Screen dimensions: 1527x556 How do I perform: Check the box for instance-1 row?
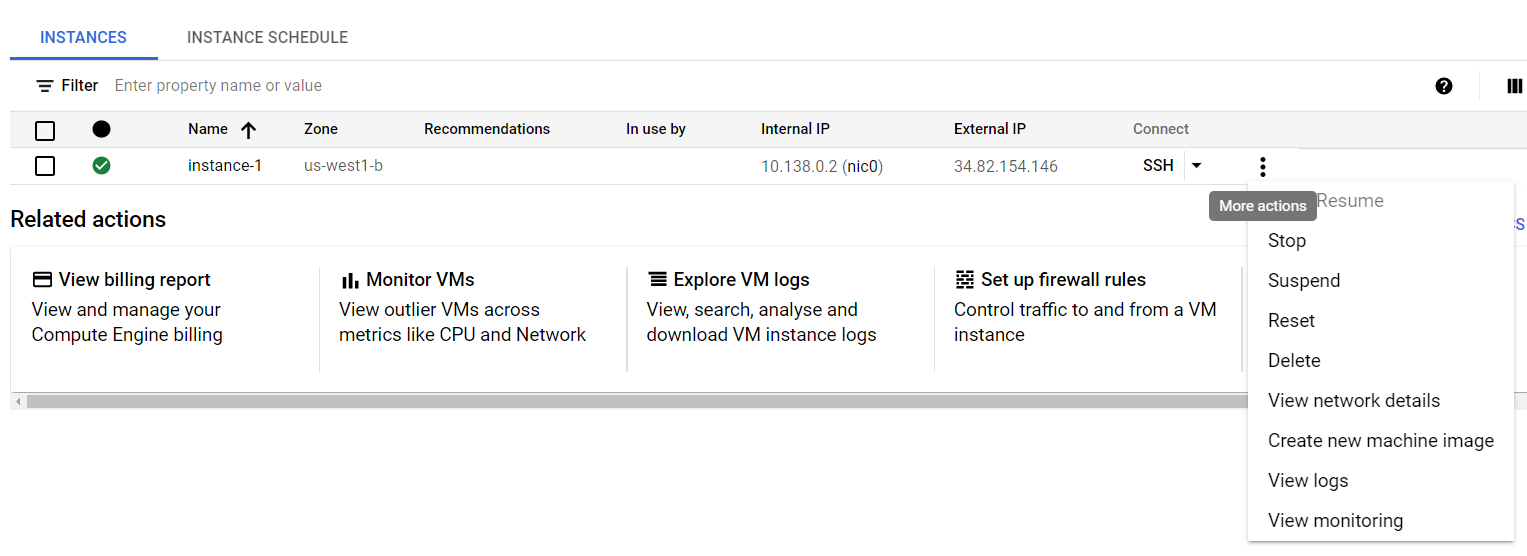click(45, 166)
